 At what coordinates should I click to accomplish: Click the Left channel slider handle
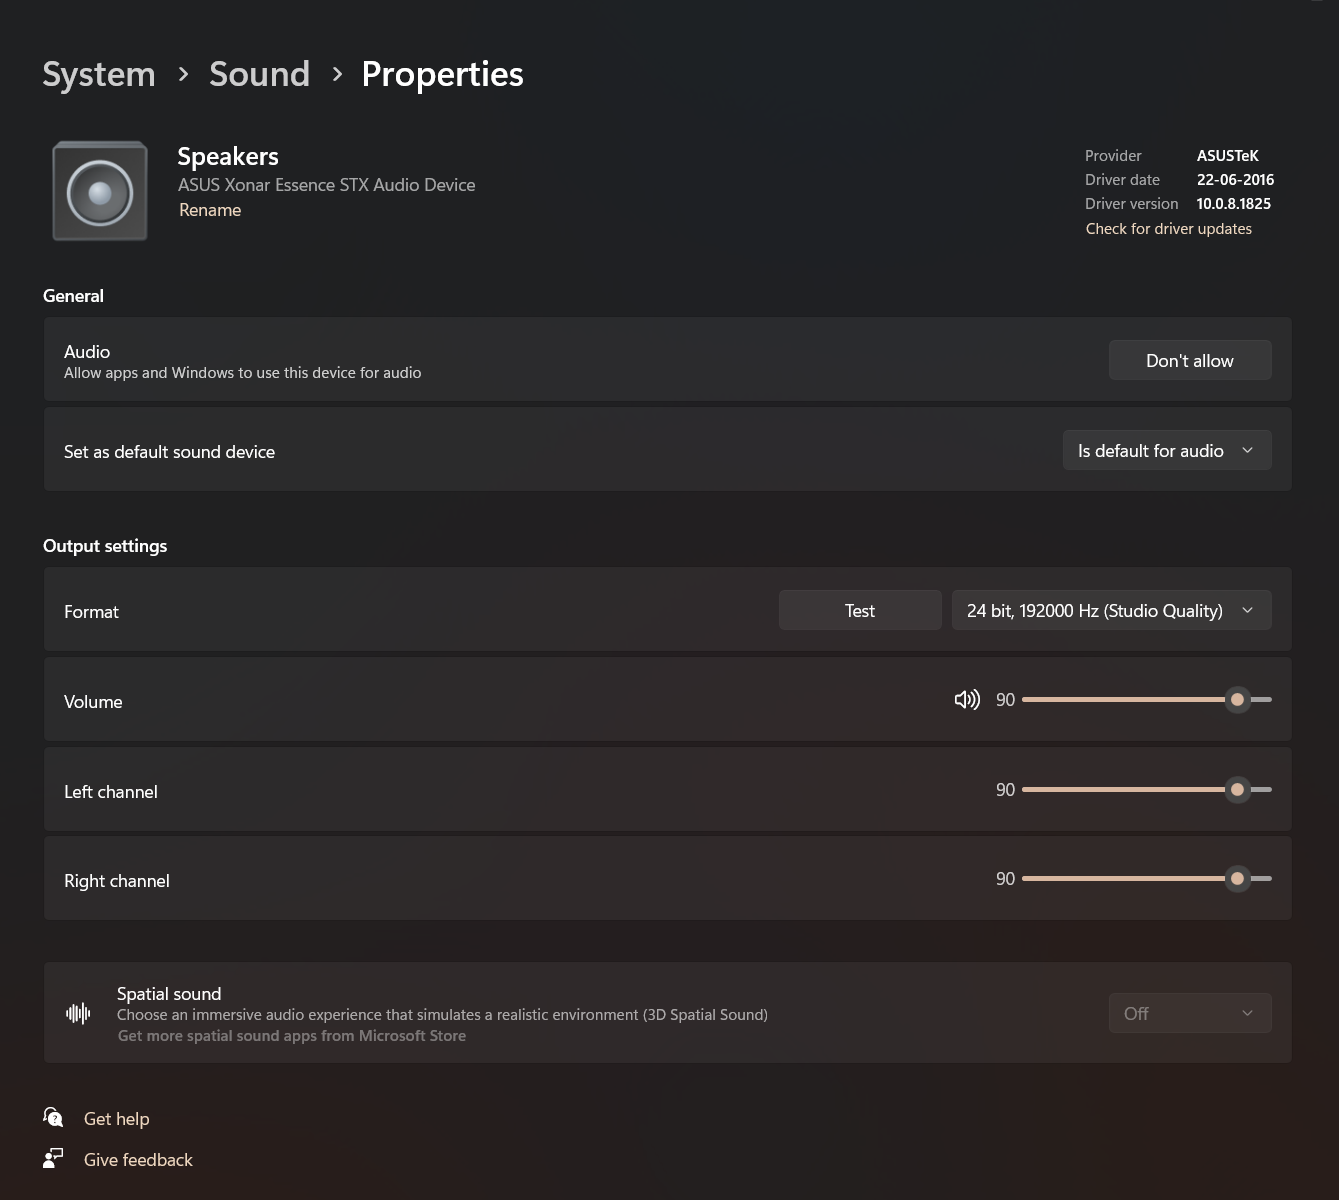(x=1237, y=789)
